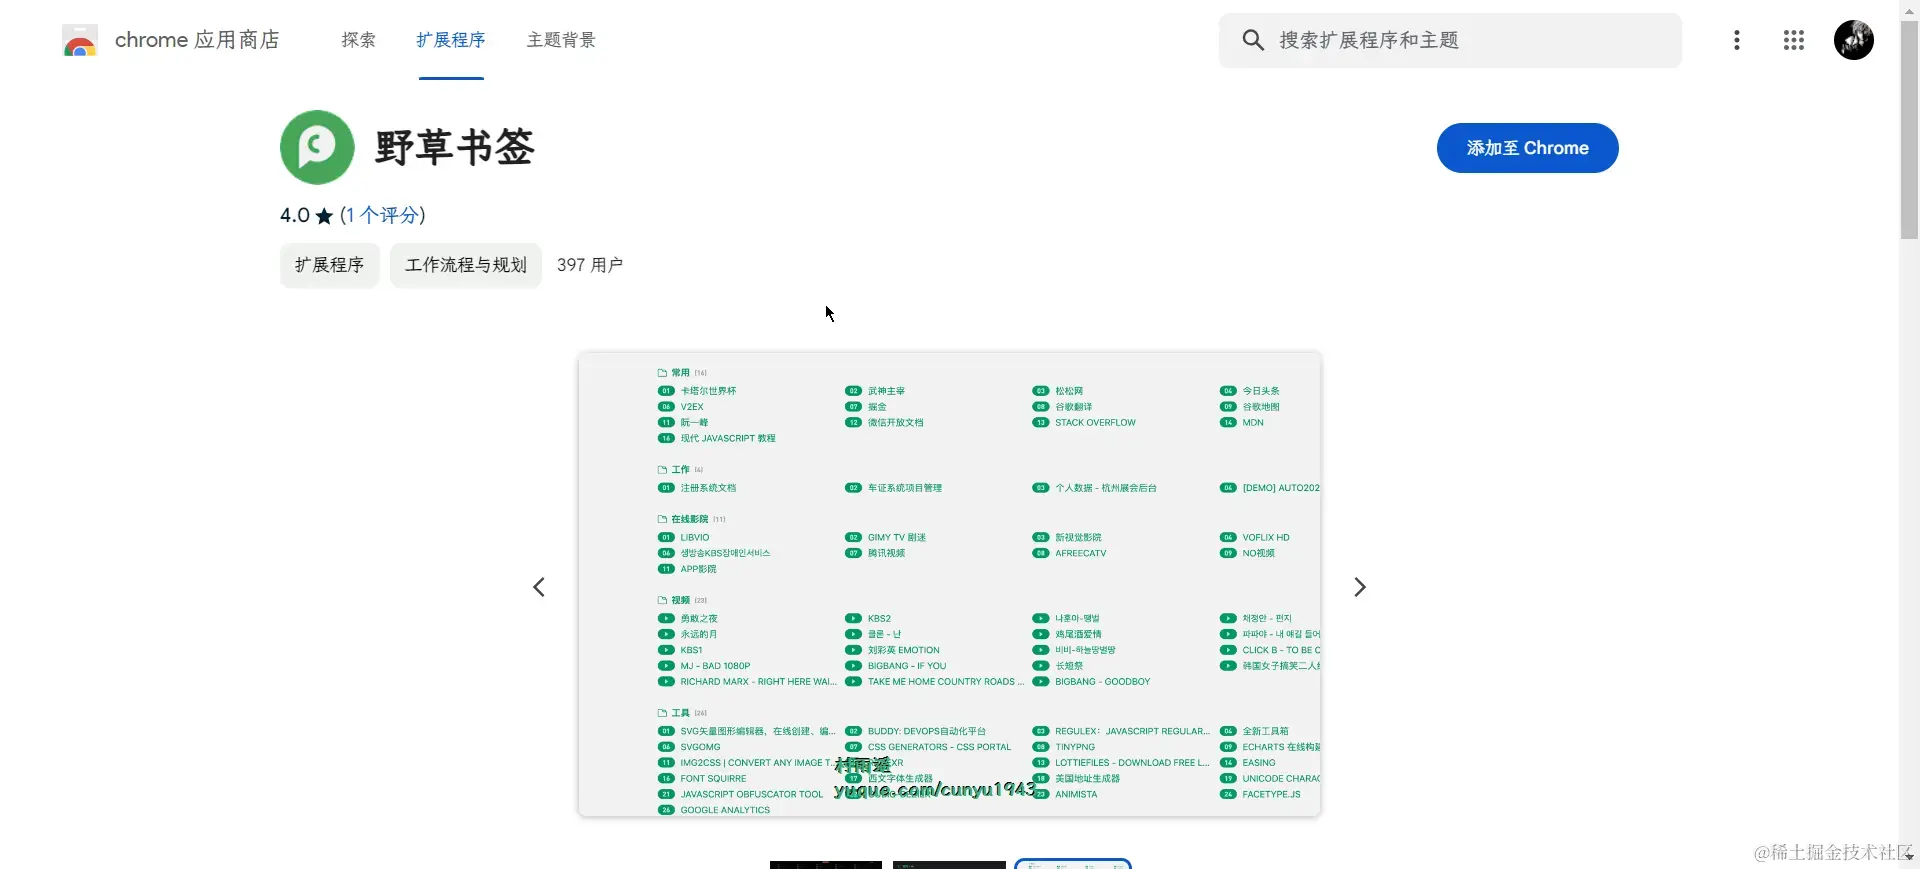Click the main bookmark screenshot preview
Screen dimensions: 1920x869
(950, 584)
